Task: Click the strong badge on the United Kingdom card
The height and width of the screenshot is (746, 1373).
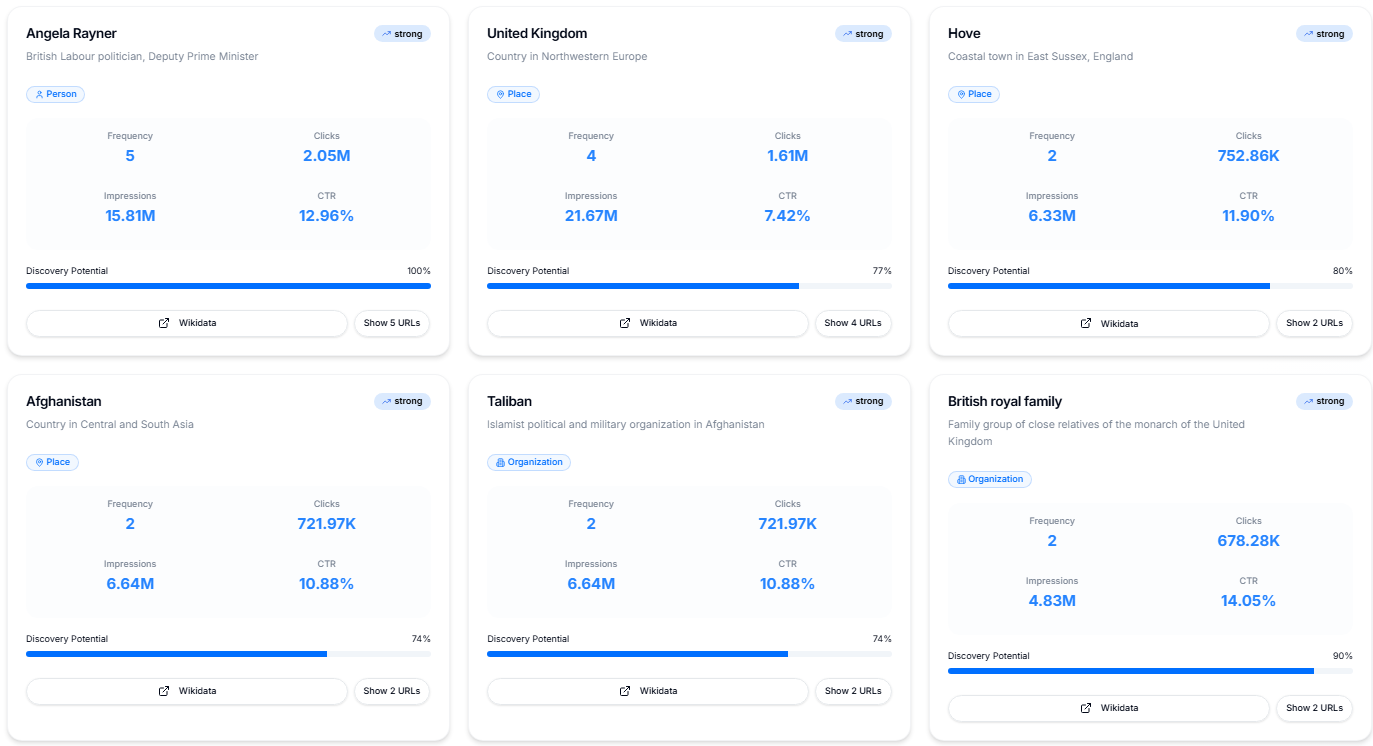Action: [862, 33]
